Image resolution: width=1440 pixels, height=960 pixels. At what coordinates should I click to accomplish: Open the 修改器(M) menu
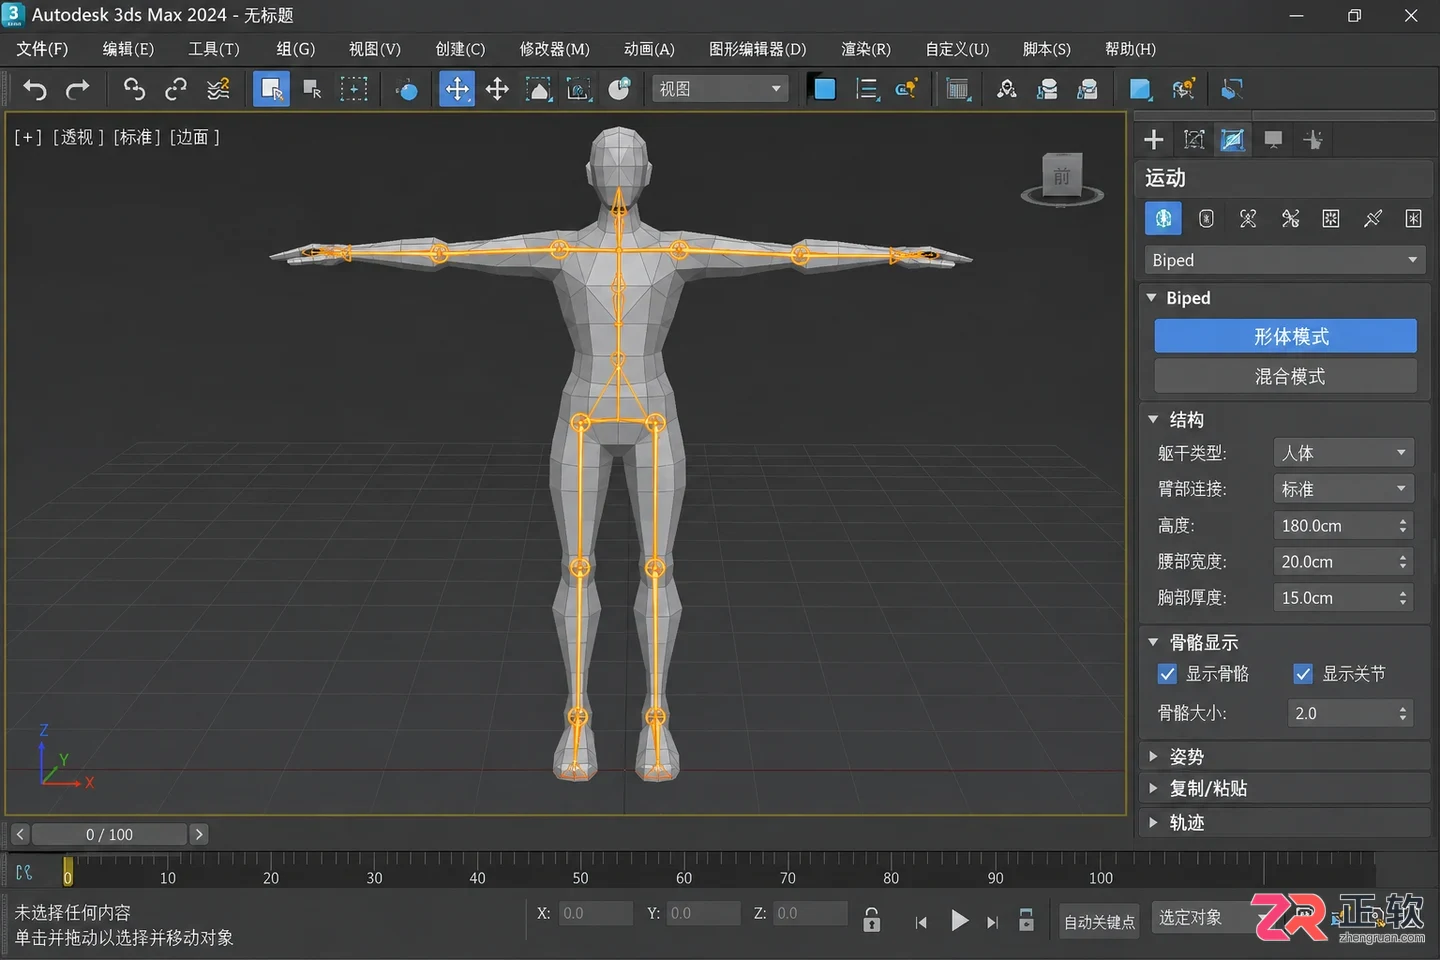coord(554,49)
